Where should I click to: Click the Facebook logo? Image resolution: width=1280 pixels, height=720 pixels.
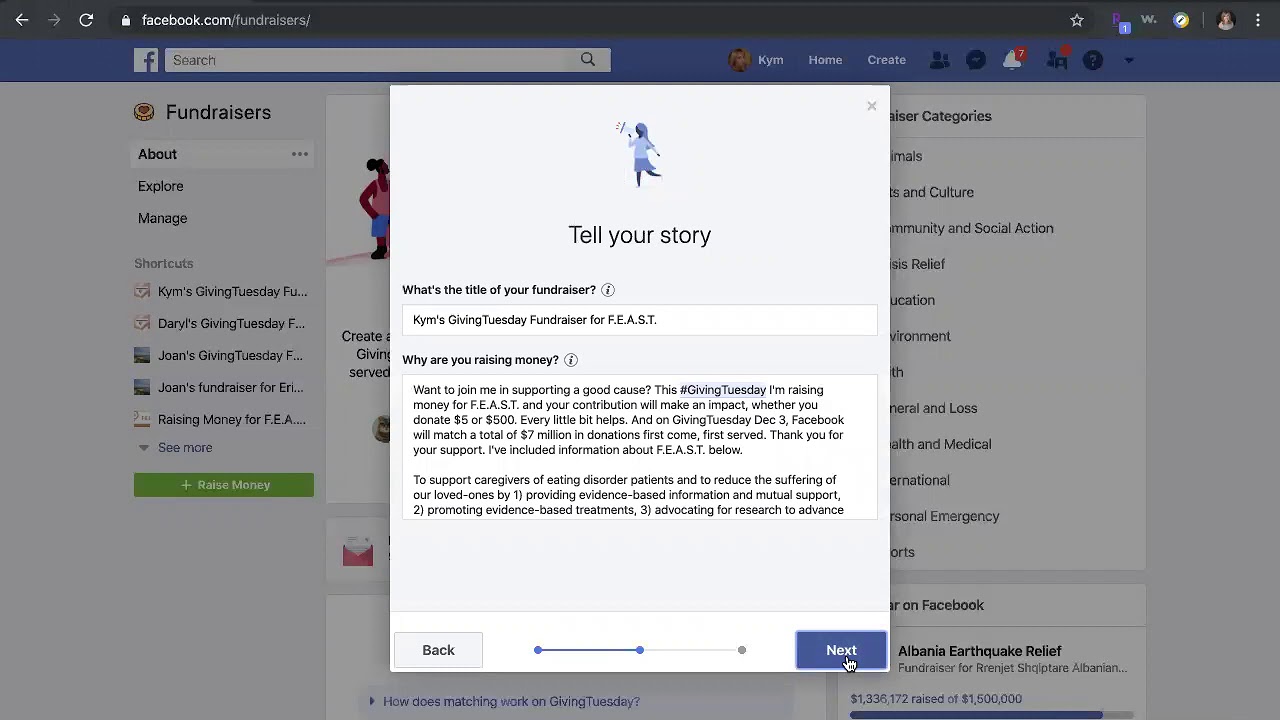(147, 60)
